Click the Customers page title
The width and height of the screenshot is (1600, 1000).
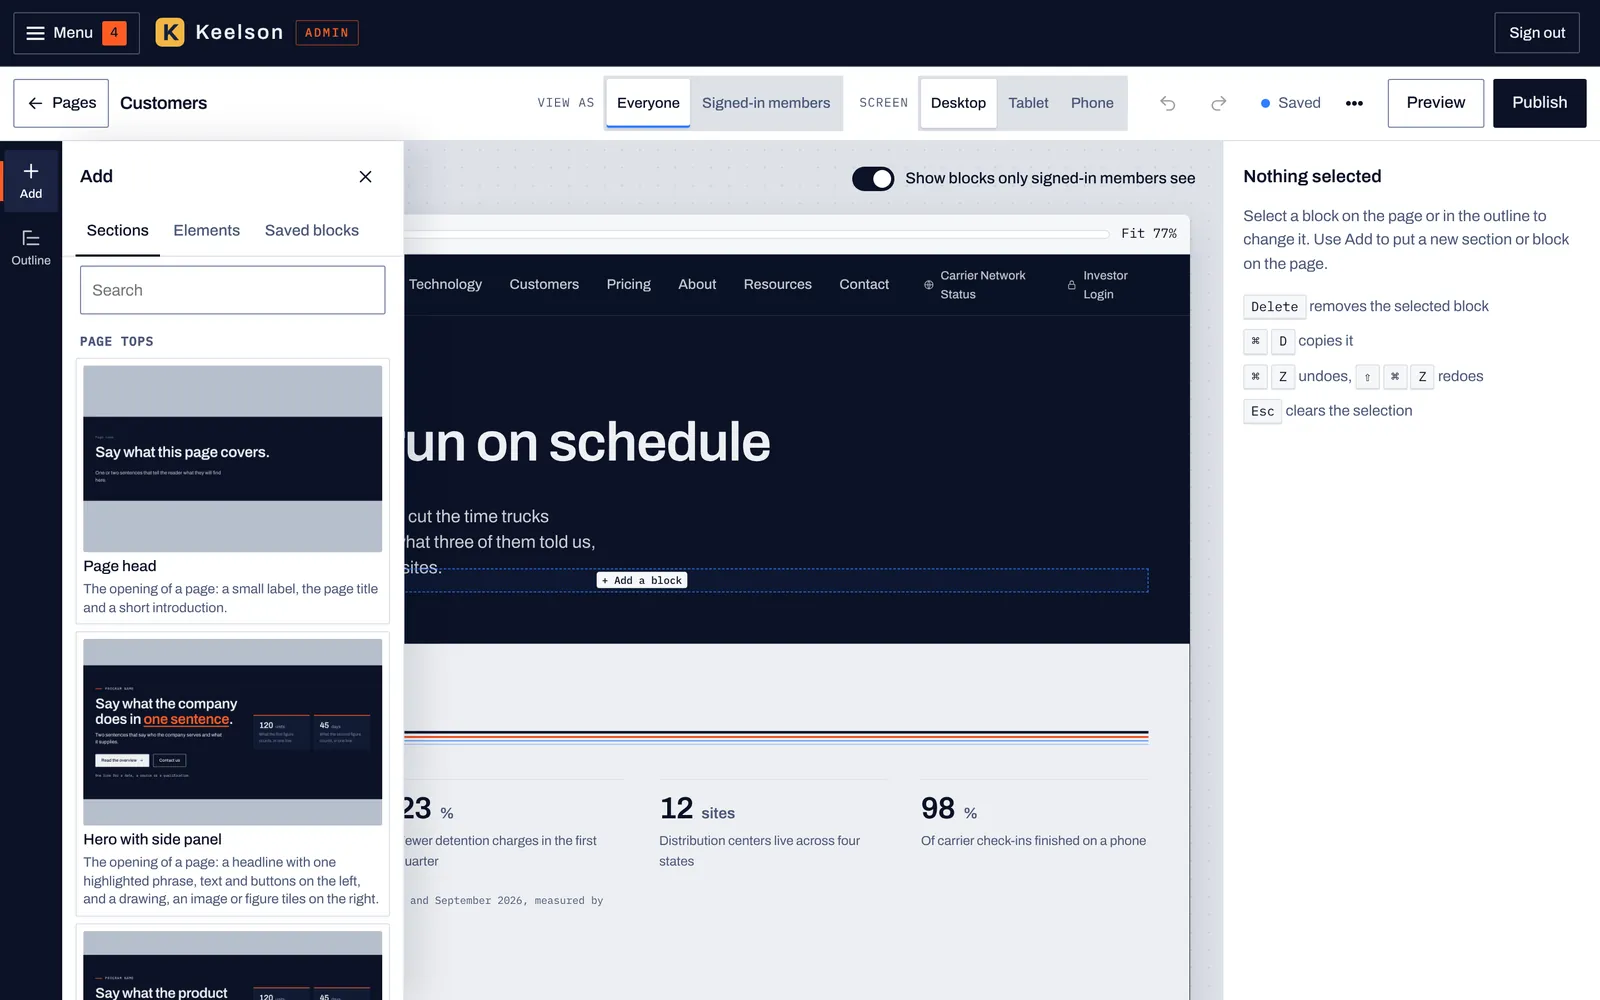[164, 103]
